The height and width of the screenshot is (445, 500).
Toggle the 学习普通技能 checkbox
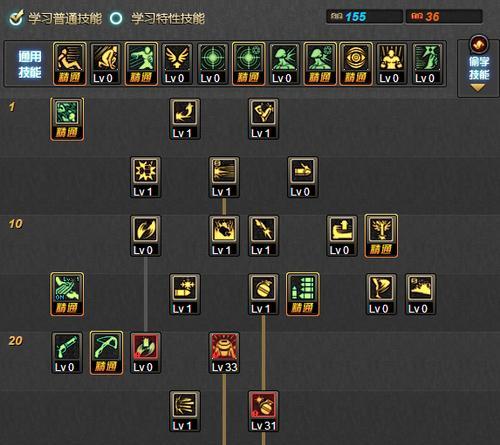click(16, 18)
